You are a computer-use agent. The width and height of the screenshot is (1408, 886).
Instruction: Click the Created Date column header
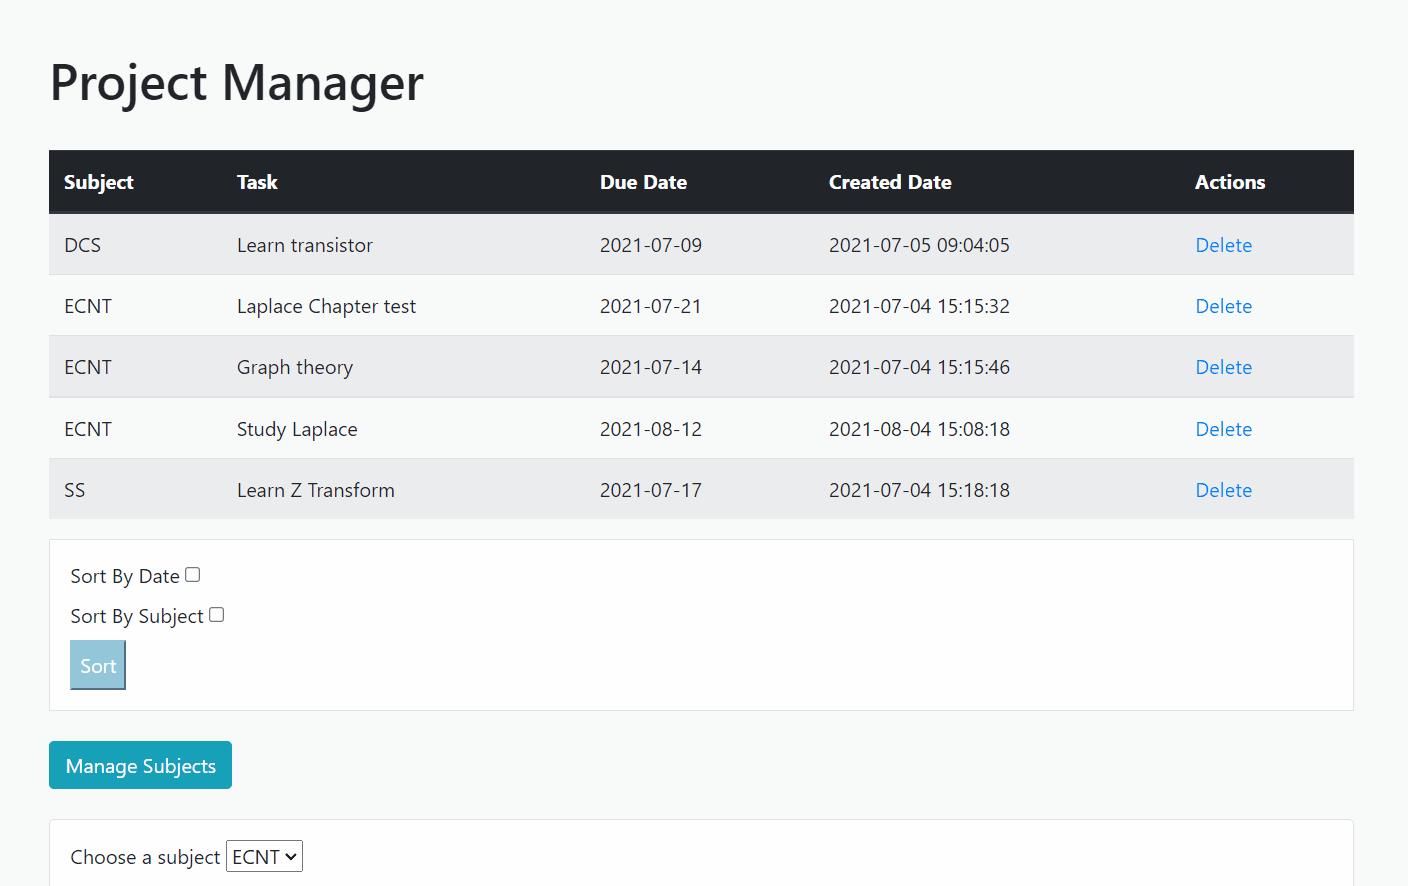890,182
